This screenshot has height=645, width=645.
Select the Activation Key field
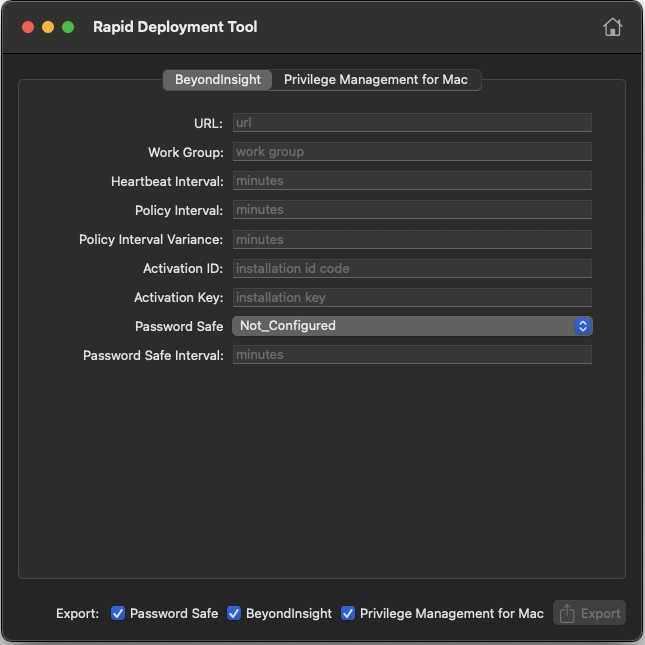coord(412,297)
